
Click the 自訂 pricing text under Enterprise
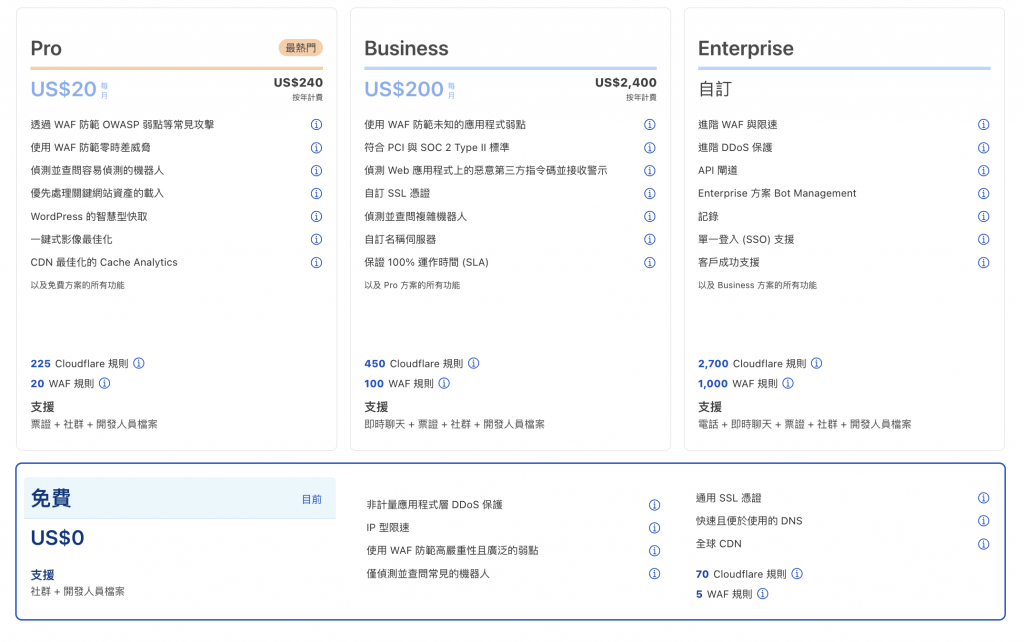pyautogui.click(x=715, y=89)
